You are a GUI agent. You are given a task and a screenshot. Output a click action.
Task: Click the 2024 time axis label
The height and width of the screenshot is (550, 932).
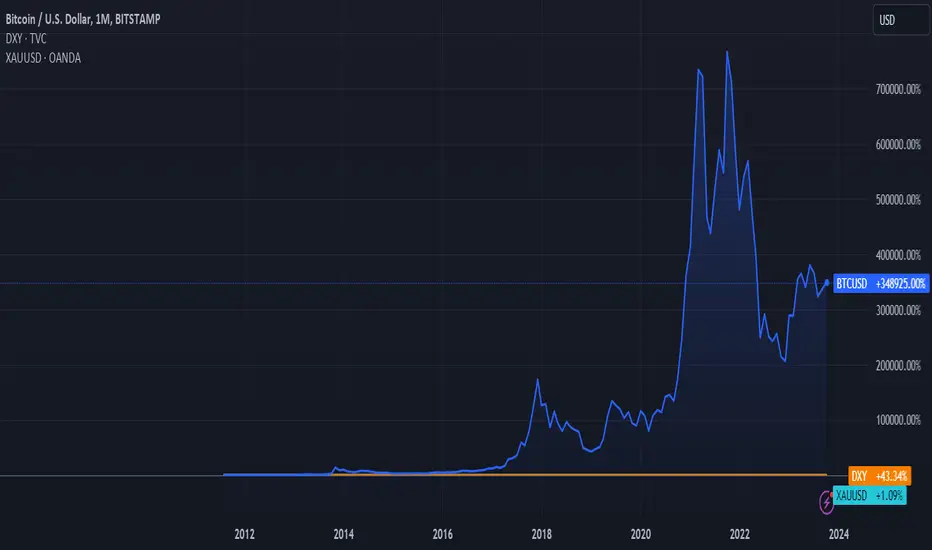pyautogui.click(x=839, y=534)
